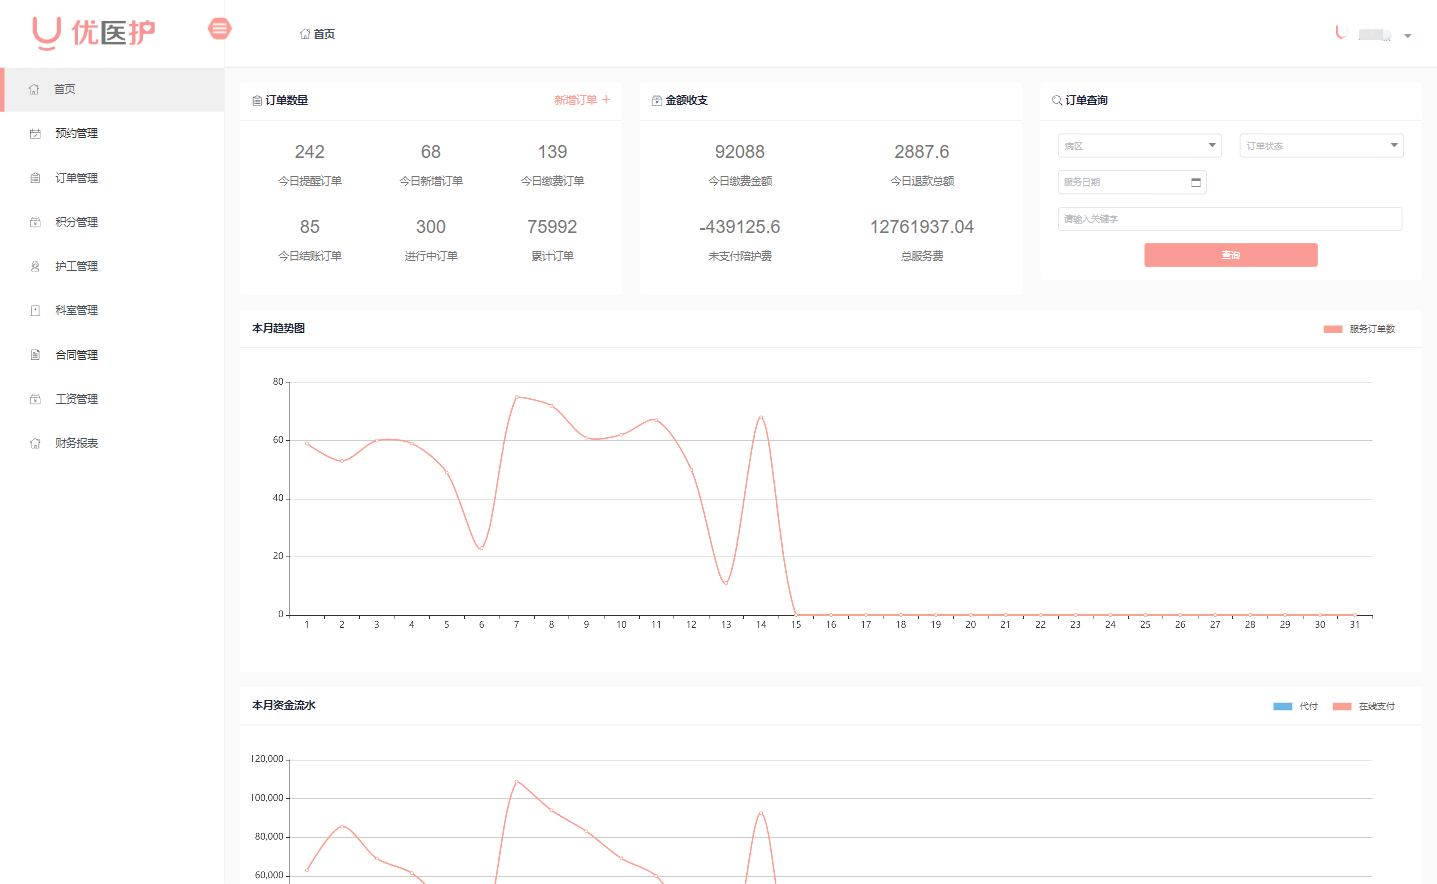This screenshot has height=884, width=1437.
Task: Click the 12761937.04 总服务费 value
Action: coord(922,227)
